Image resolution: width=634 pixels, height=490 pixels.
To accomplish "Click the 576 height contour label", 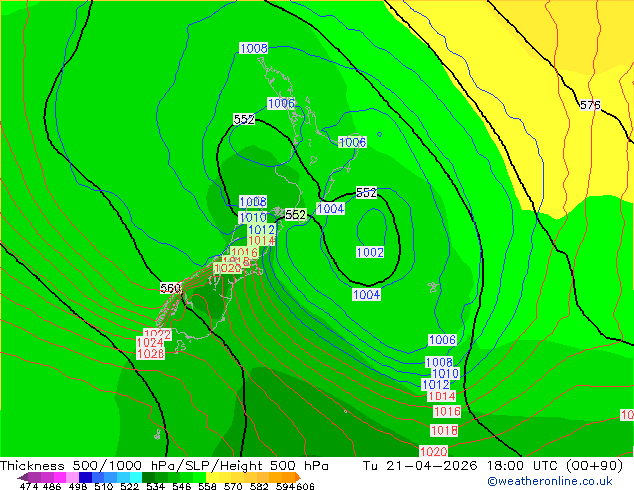I will 590,105.
